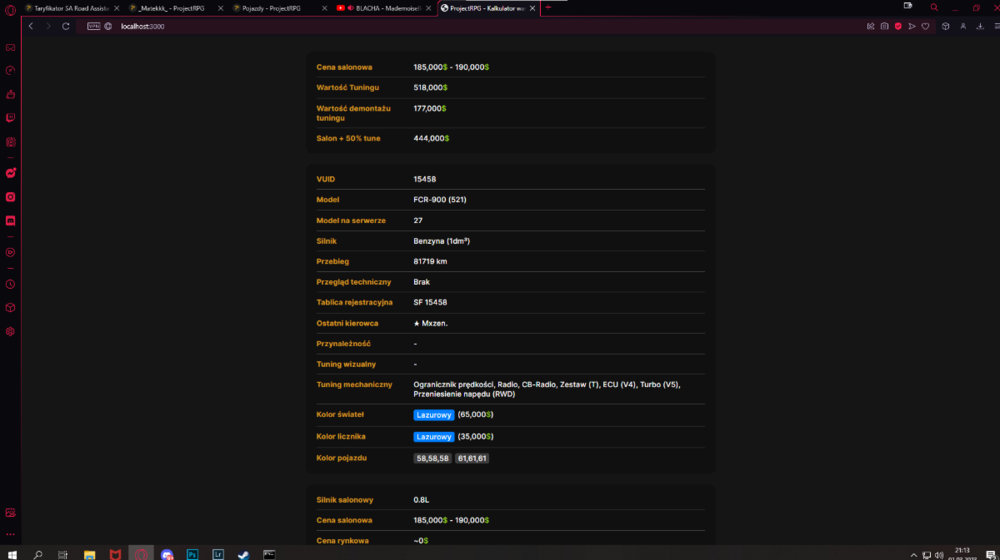Open the Opera GX main menu logo
The height and width of the screenshot is (560, 1000).
(x=10, y=10)
